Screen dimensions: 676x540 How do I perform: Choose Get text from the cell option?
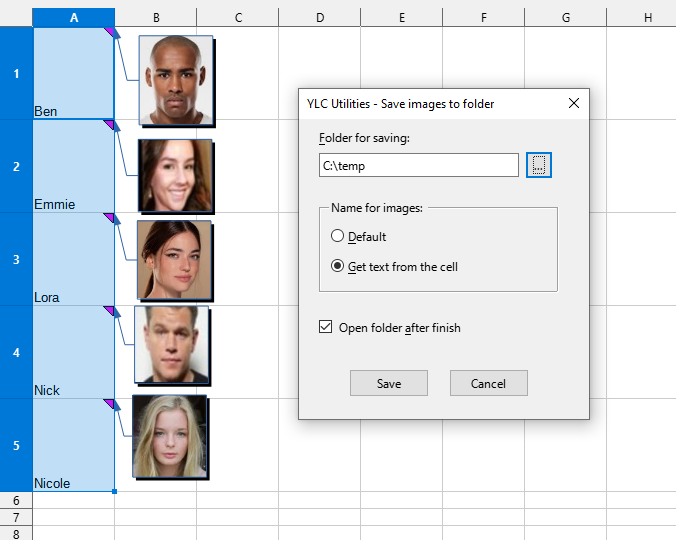pyautogui.click(x=338, y=267)
